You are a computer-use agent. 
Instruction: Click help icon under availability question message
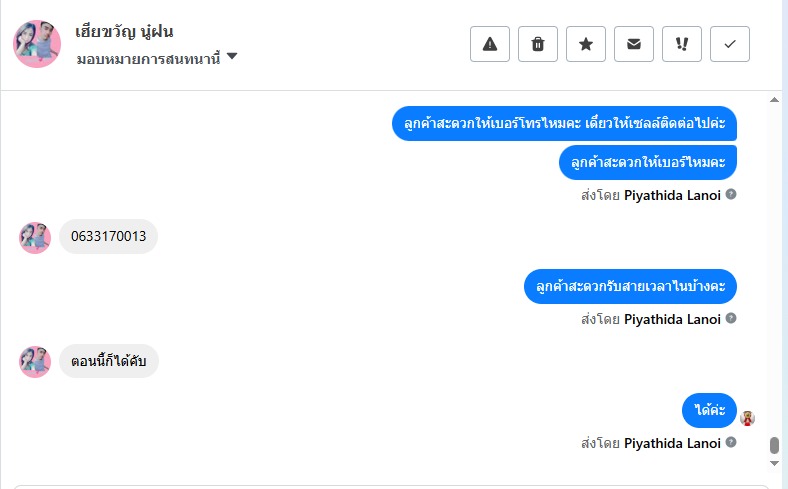pyautogui.click(x=731, y=318)
